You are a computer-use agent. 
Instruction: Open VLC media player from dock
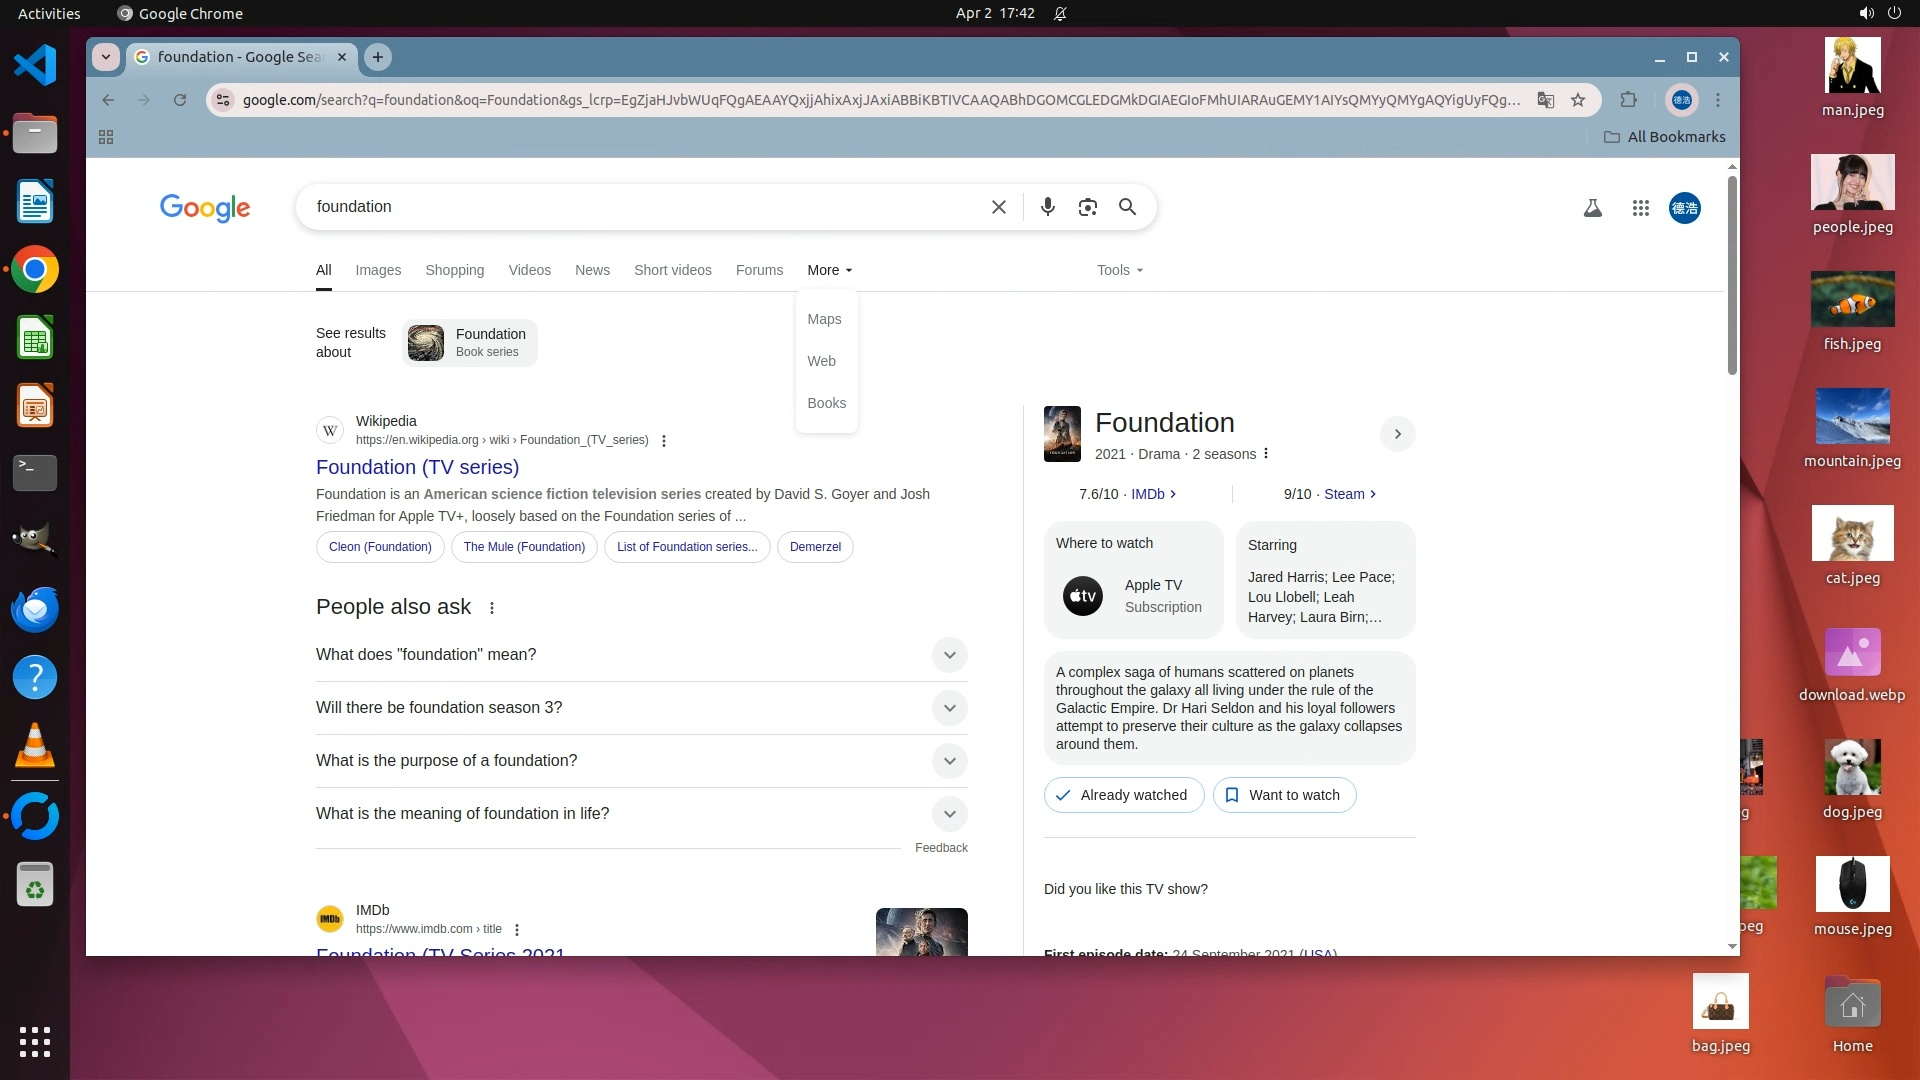coord(35,745)
